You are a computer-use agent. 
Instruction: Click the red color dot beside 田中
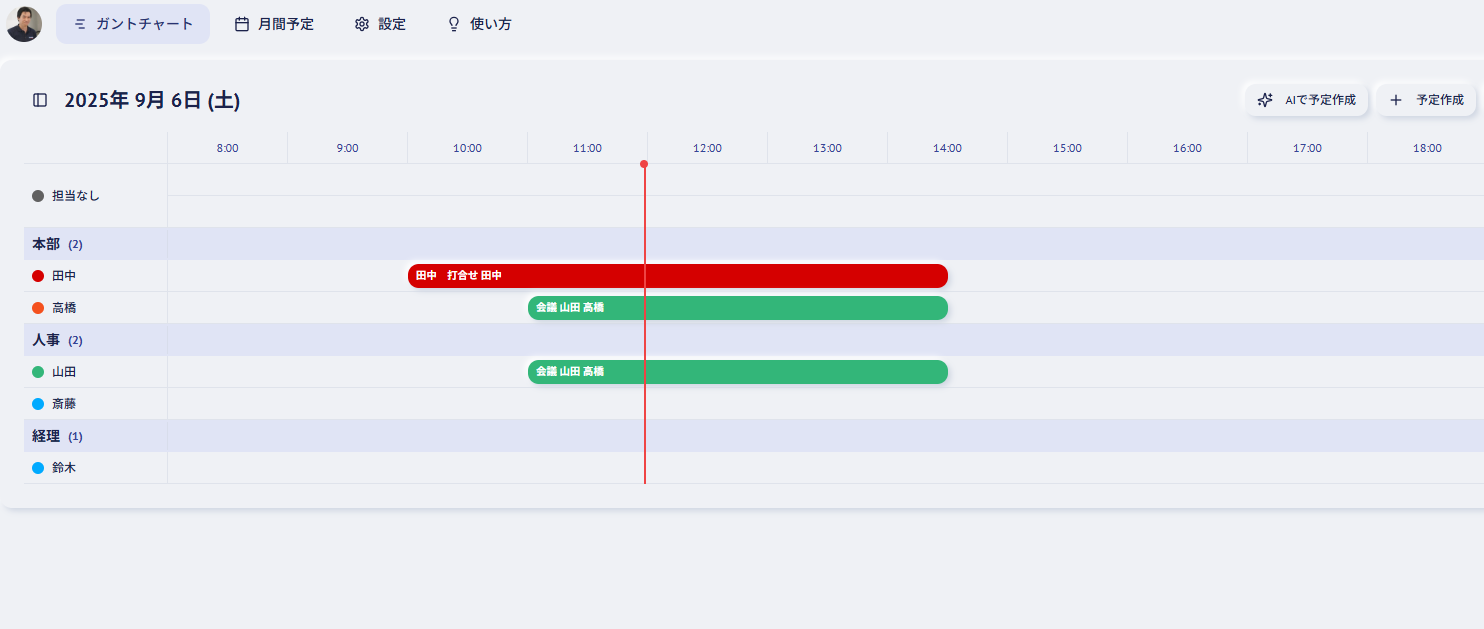[38, 276]
